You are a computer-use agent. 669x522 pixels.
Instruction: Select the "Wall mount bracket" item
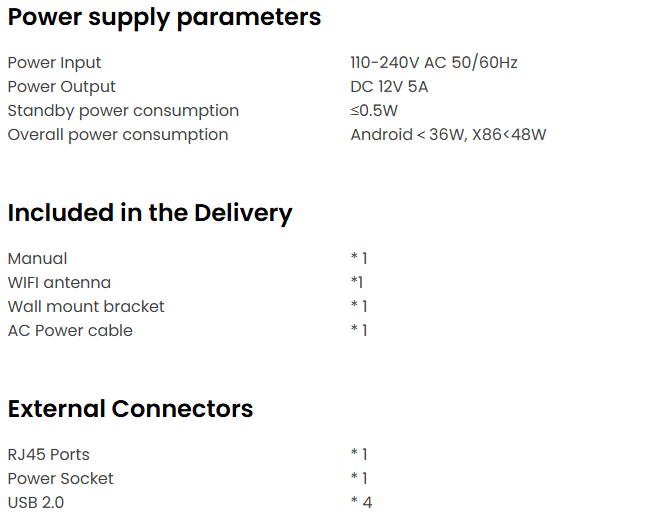tap(86, 307)
